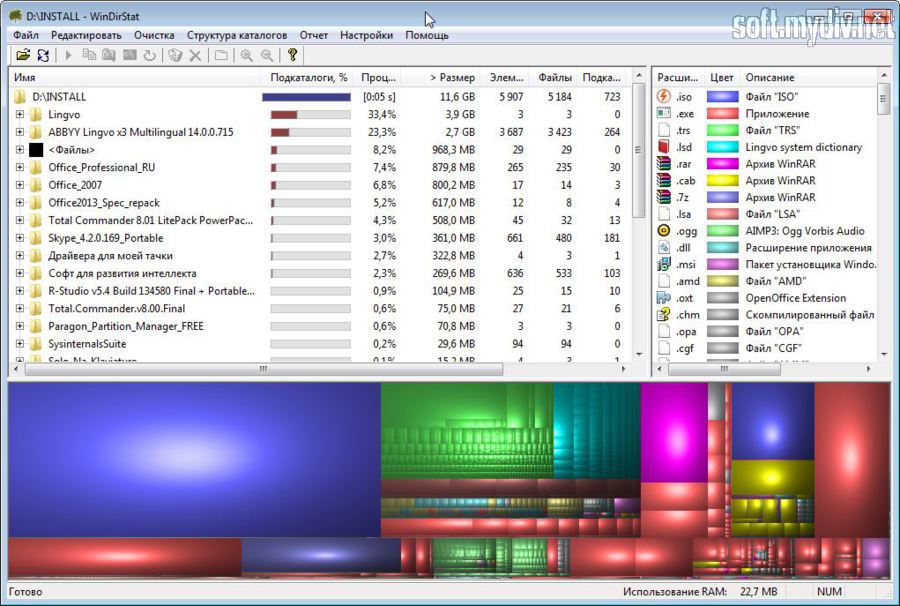Image resolution: width=900 pixels, height=606 pixels.
Task: Click the directory tree horizontal scrollbar
Action: click(264, 369)
